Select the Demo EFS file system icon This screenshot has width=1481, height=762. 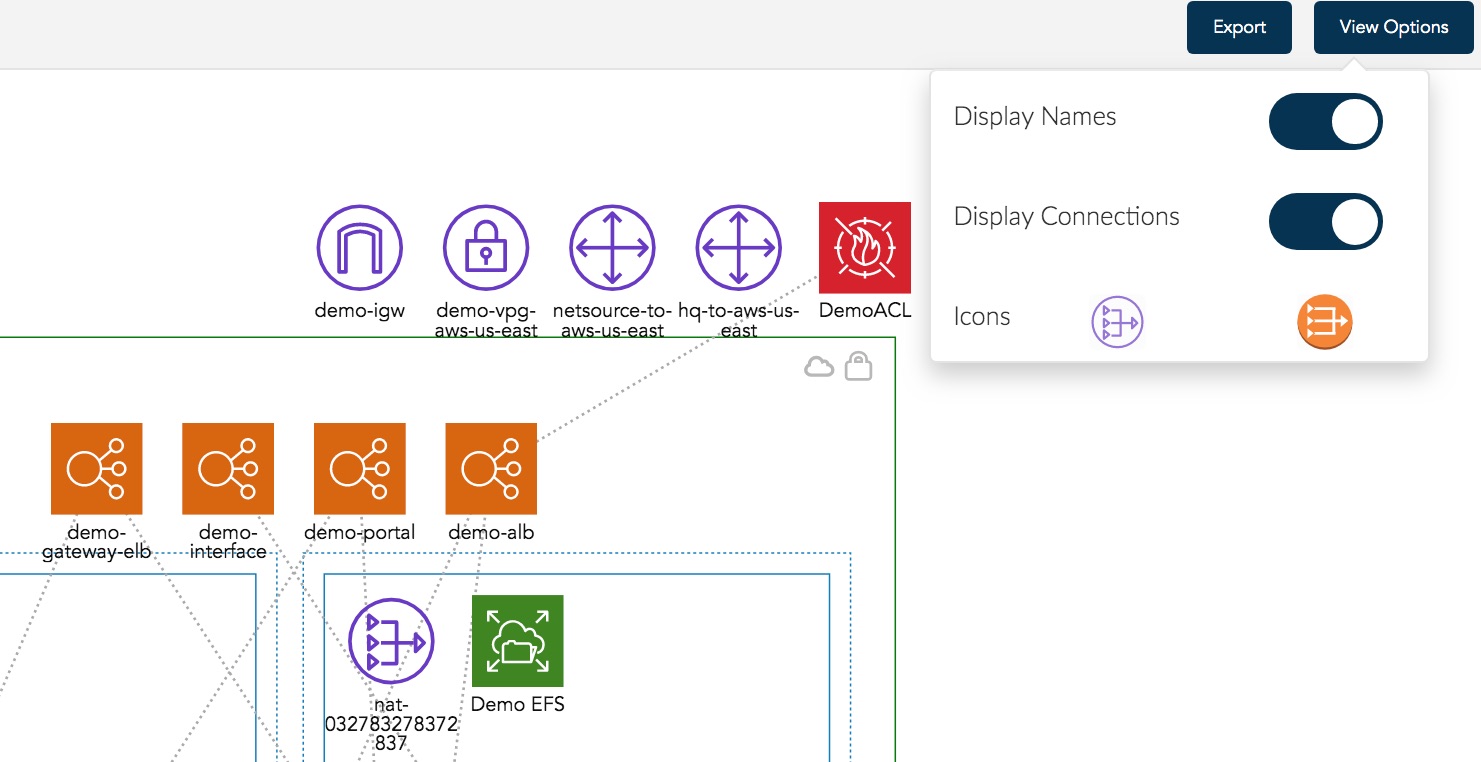pyautogui.click(x=518, y=641)
